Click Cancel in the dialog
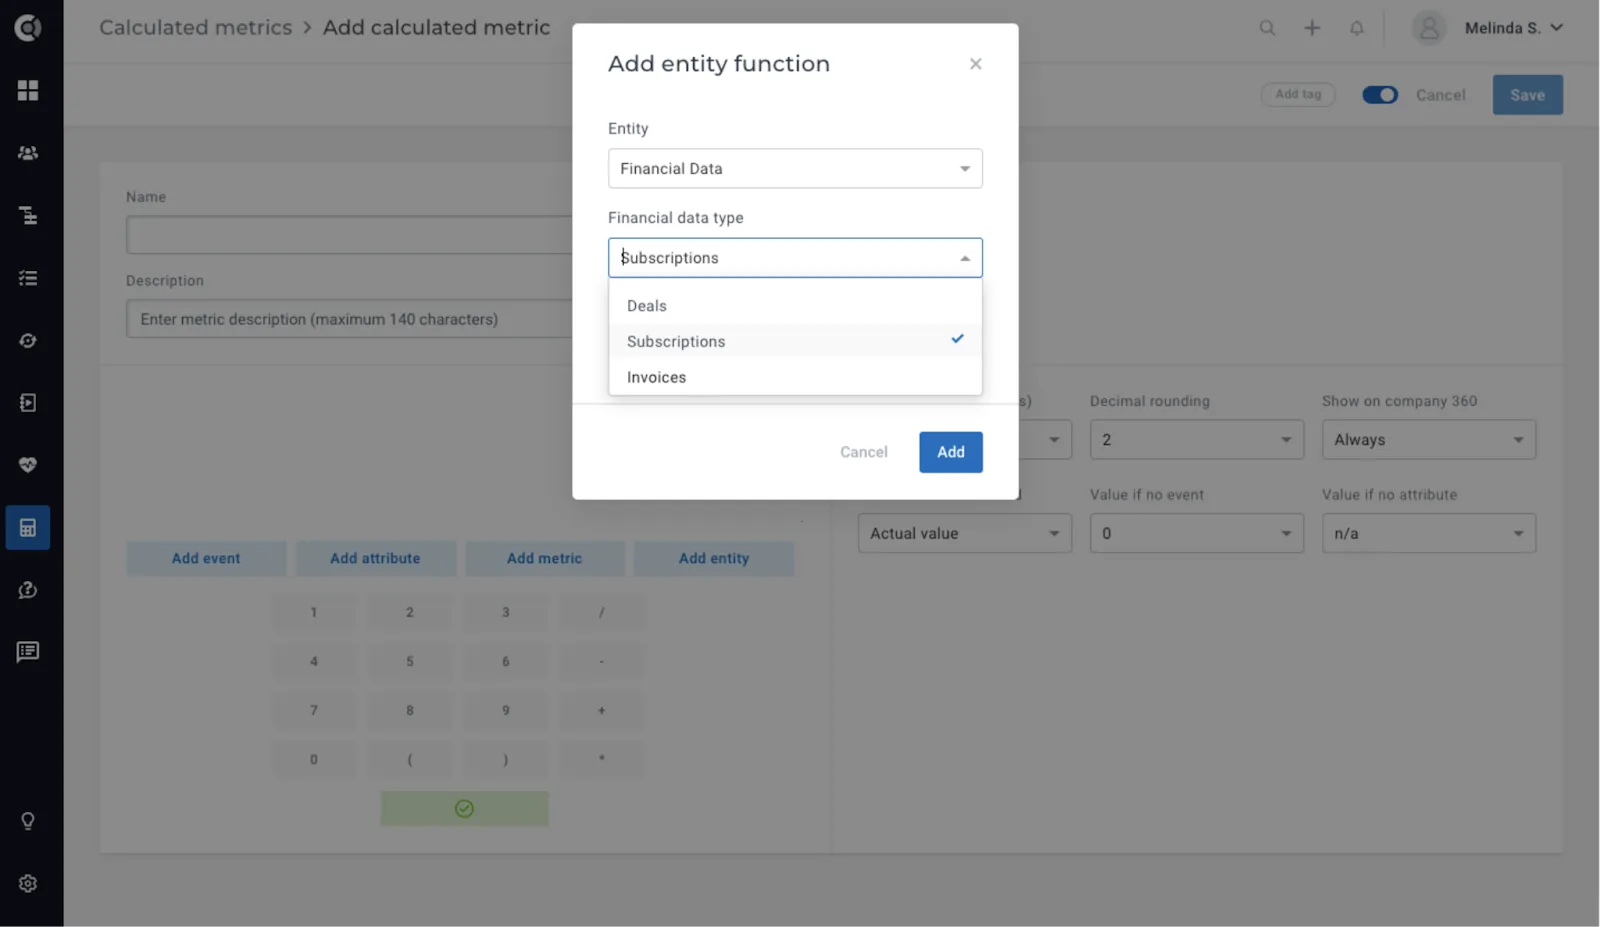The width and height of the screenshot is (1600, 927). tap(864, 452)
